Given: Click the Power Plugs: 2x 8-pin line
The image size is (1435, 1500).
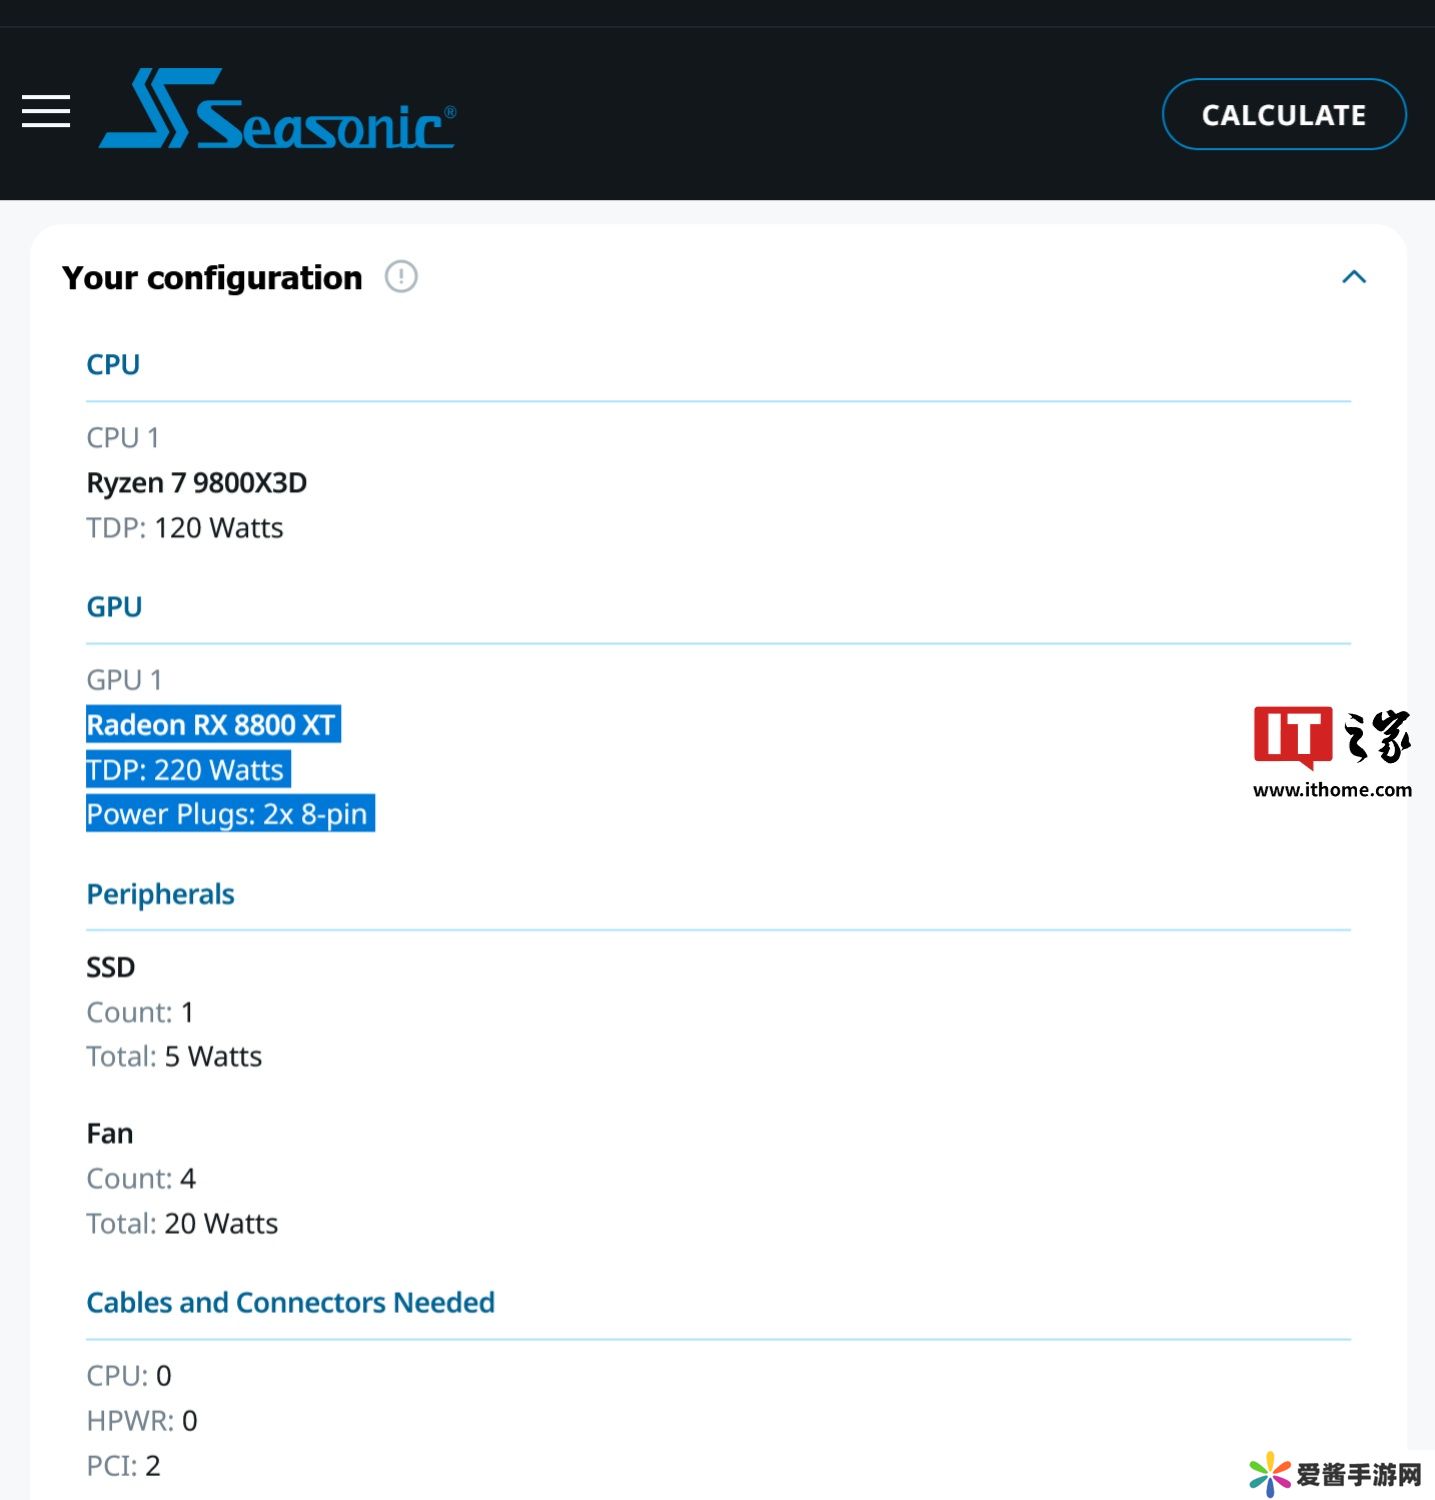Looking at the screenshot, I should pos(229,814).
